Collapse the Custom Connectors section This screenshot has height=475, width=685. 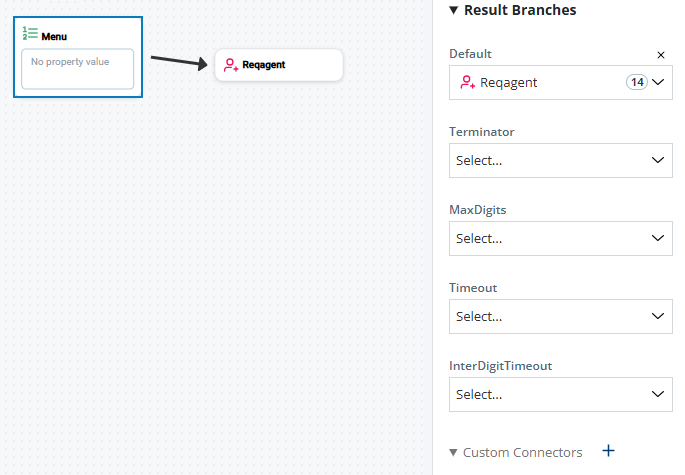coord(454,453)
